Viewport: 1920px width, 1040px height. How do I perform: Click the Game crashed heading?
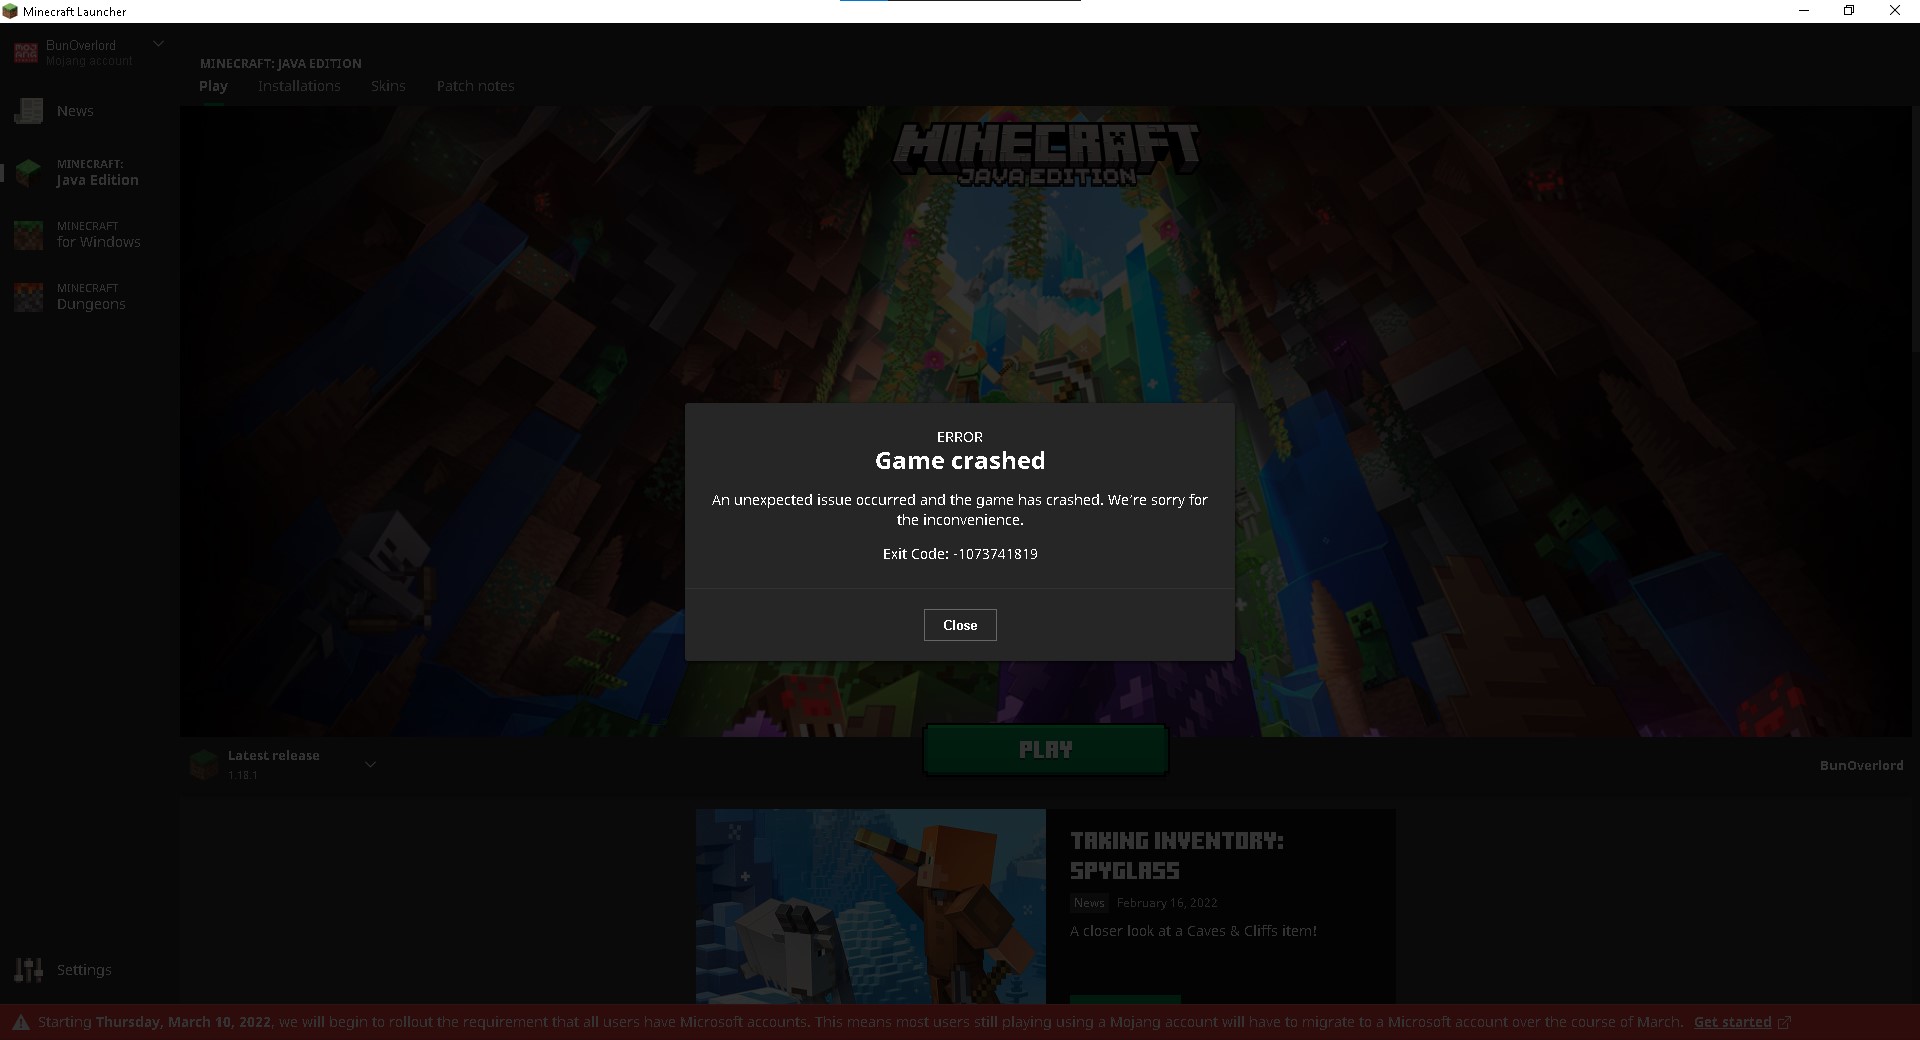[960, 461]
